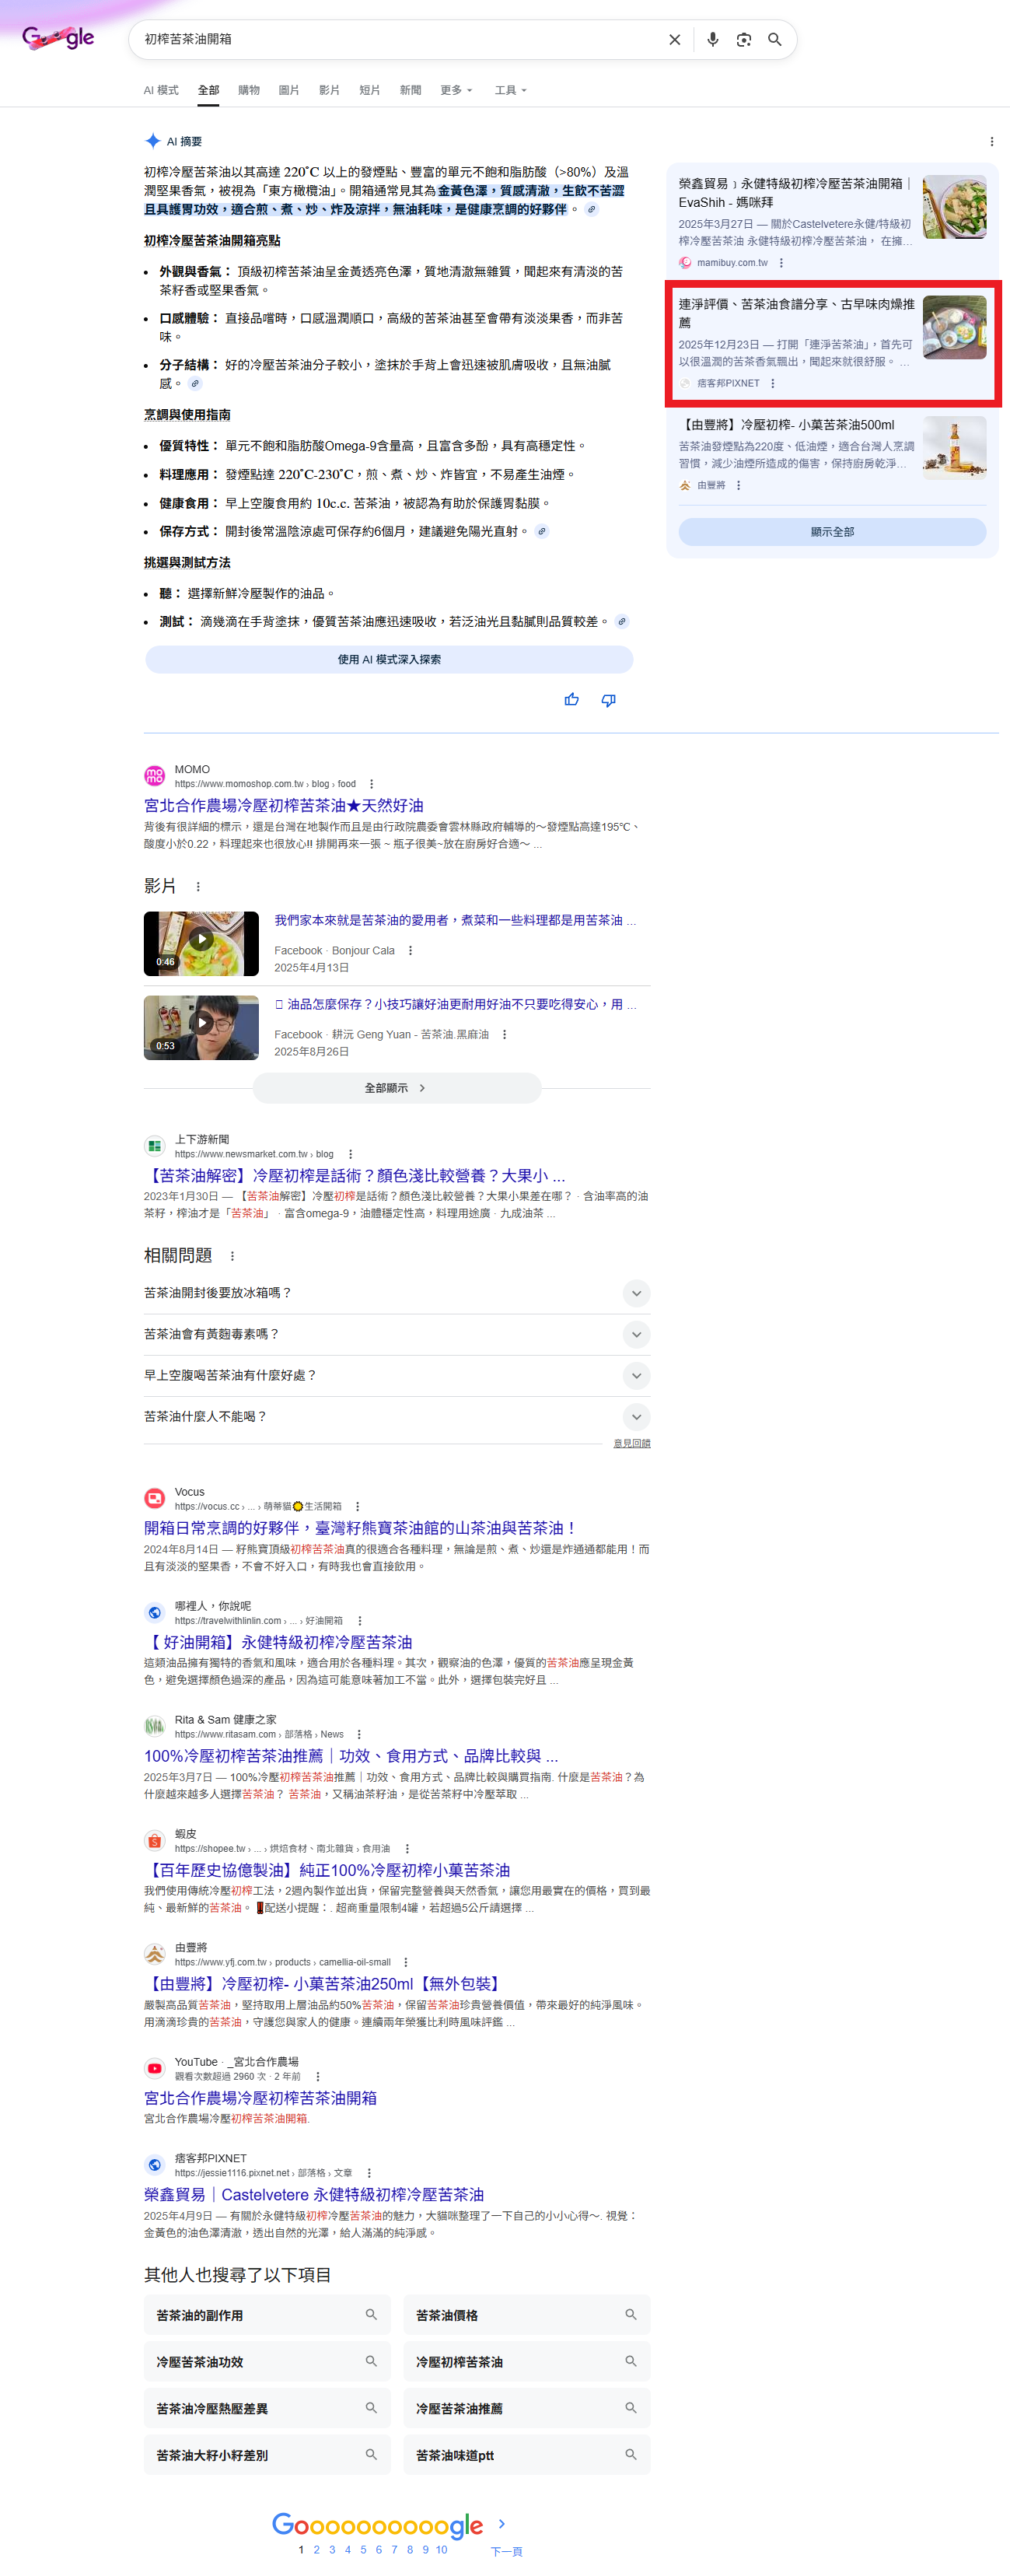Click the camera image search icon
The height and width of the screenshot is (2576, 1010).
[x=743, y=39]
